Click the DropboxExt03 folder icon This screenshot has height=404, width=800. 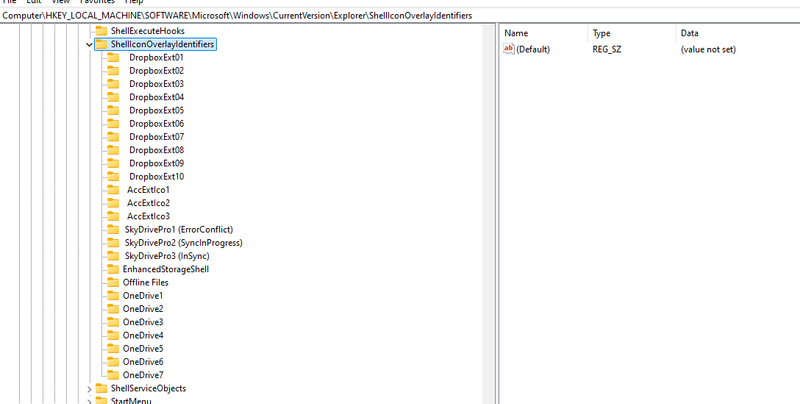[x=113, y=84]
